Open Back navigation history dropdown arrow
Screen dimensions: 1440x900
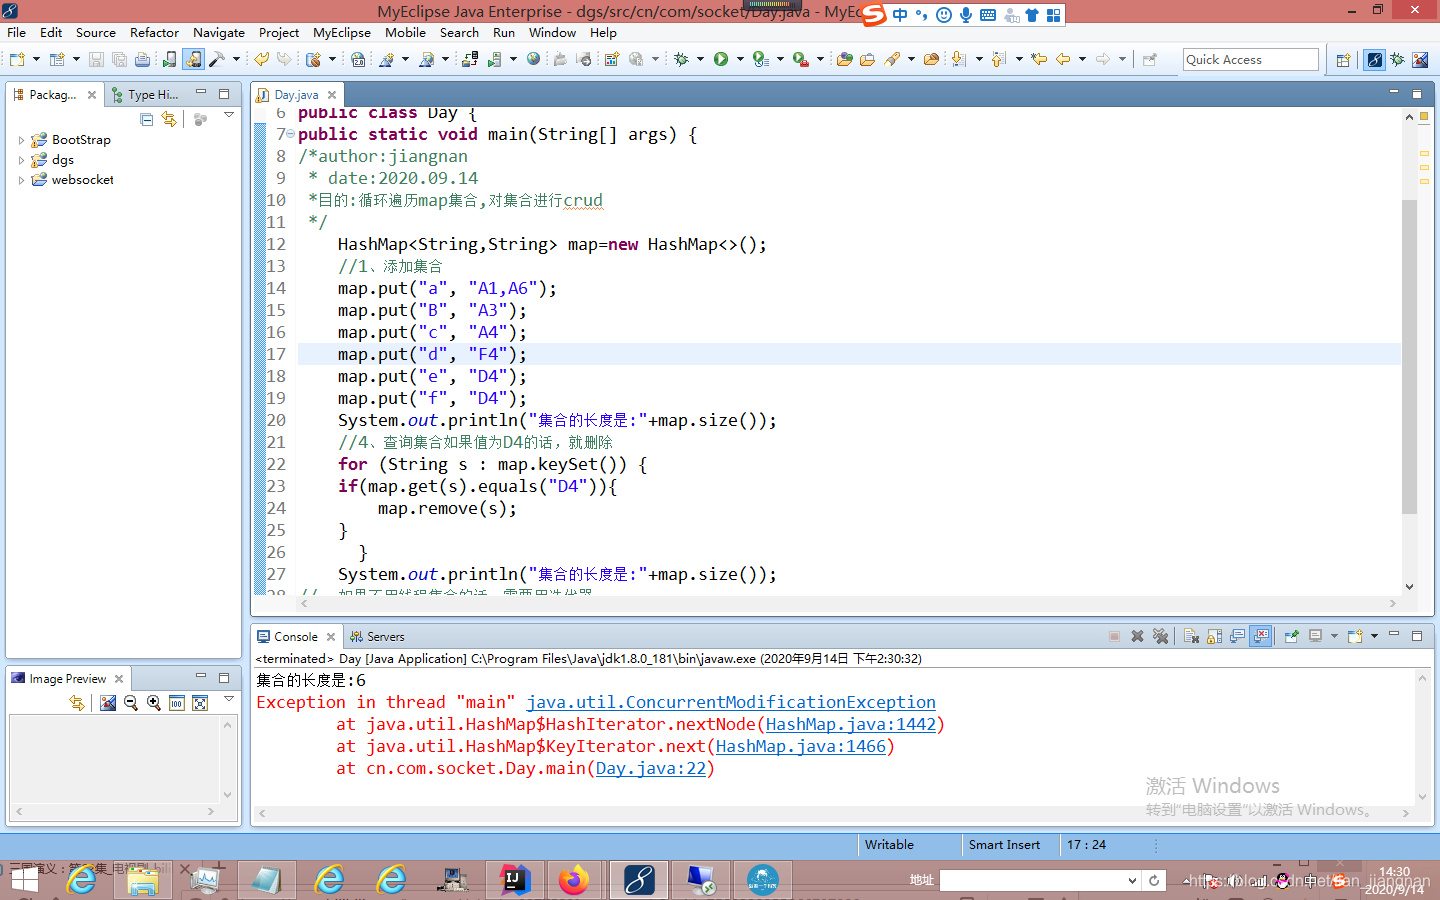(x=1082, y=60)
